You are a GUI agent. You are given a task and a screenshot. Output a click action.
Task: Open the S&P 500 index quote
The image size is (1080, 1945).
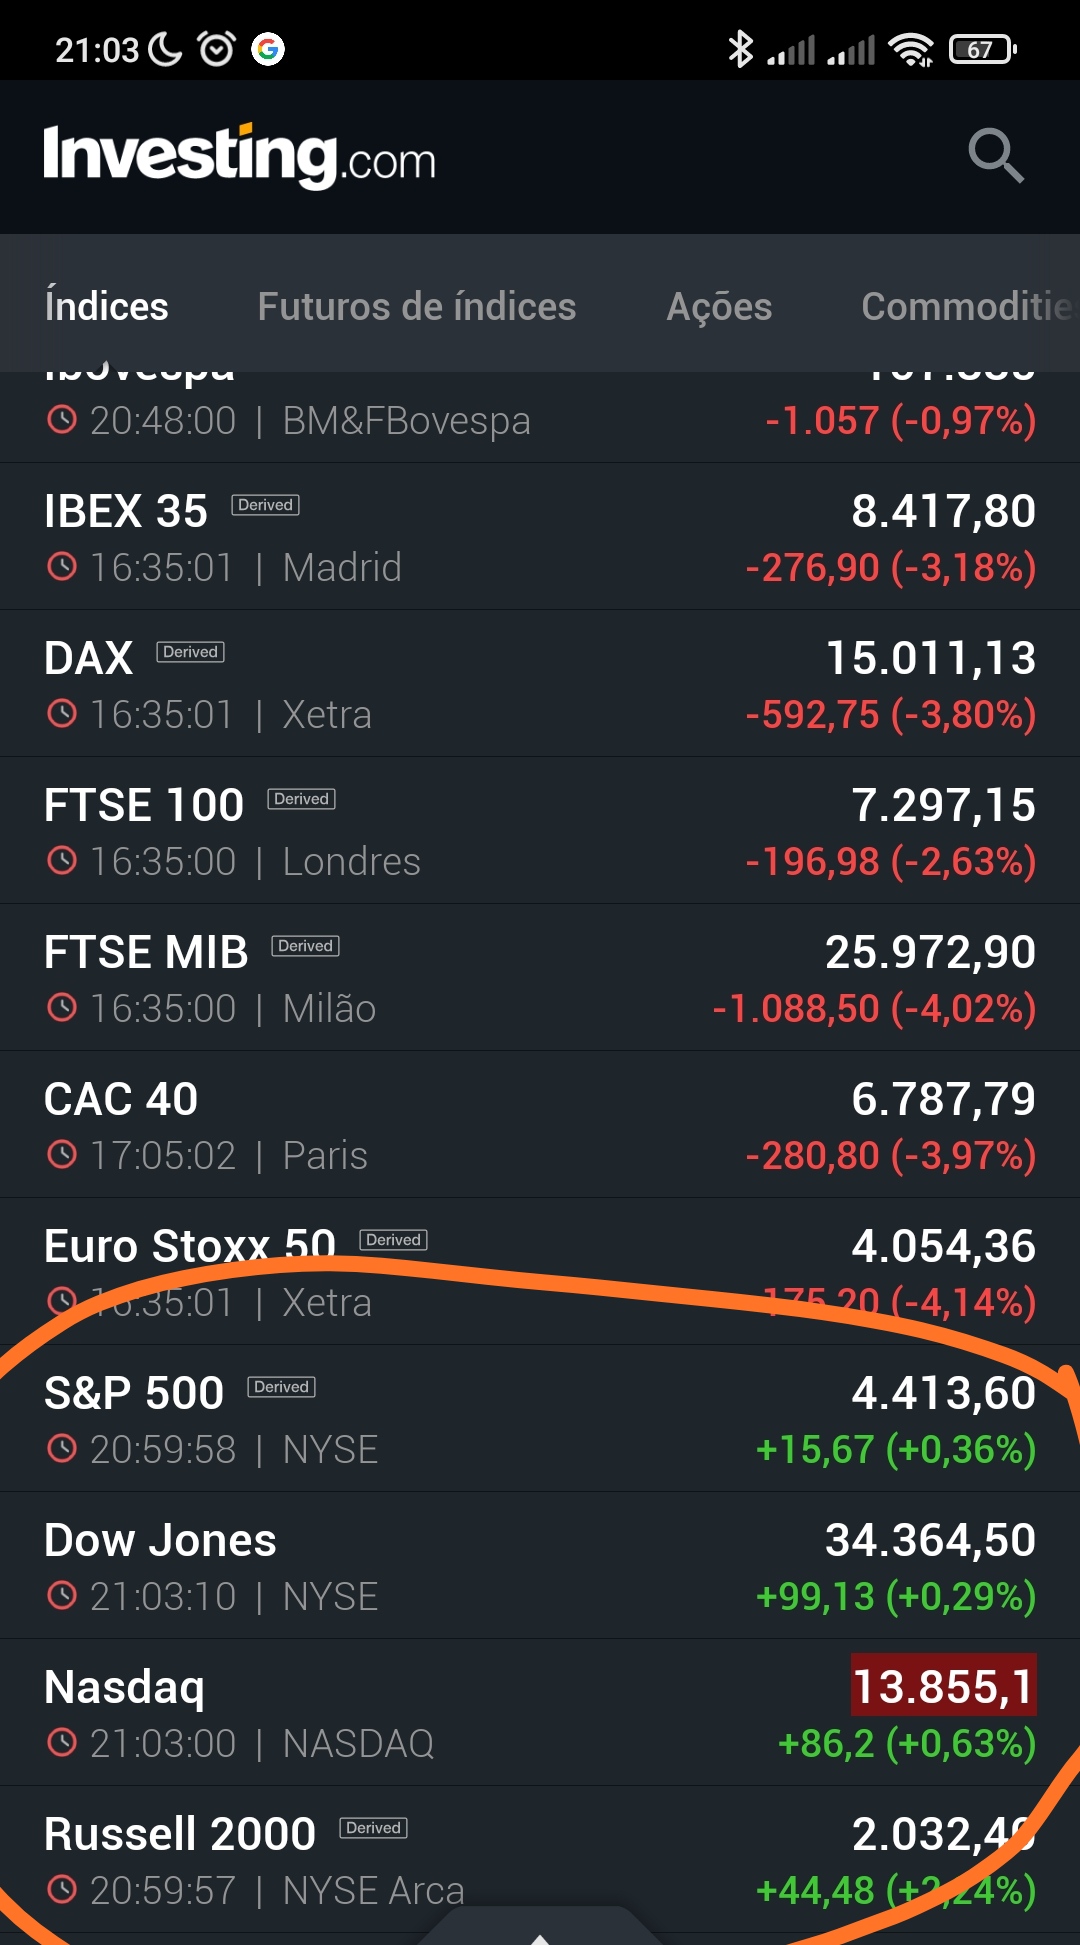540,1418
